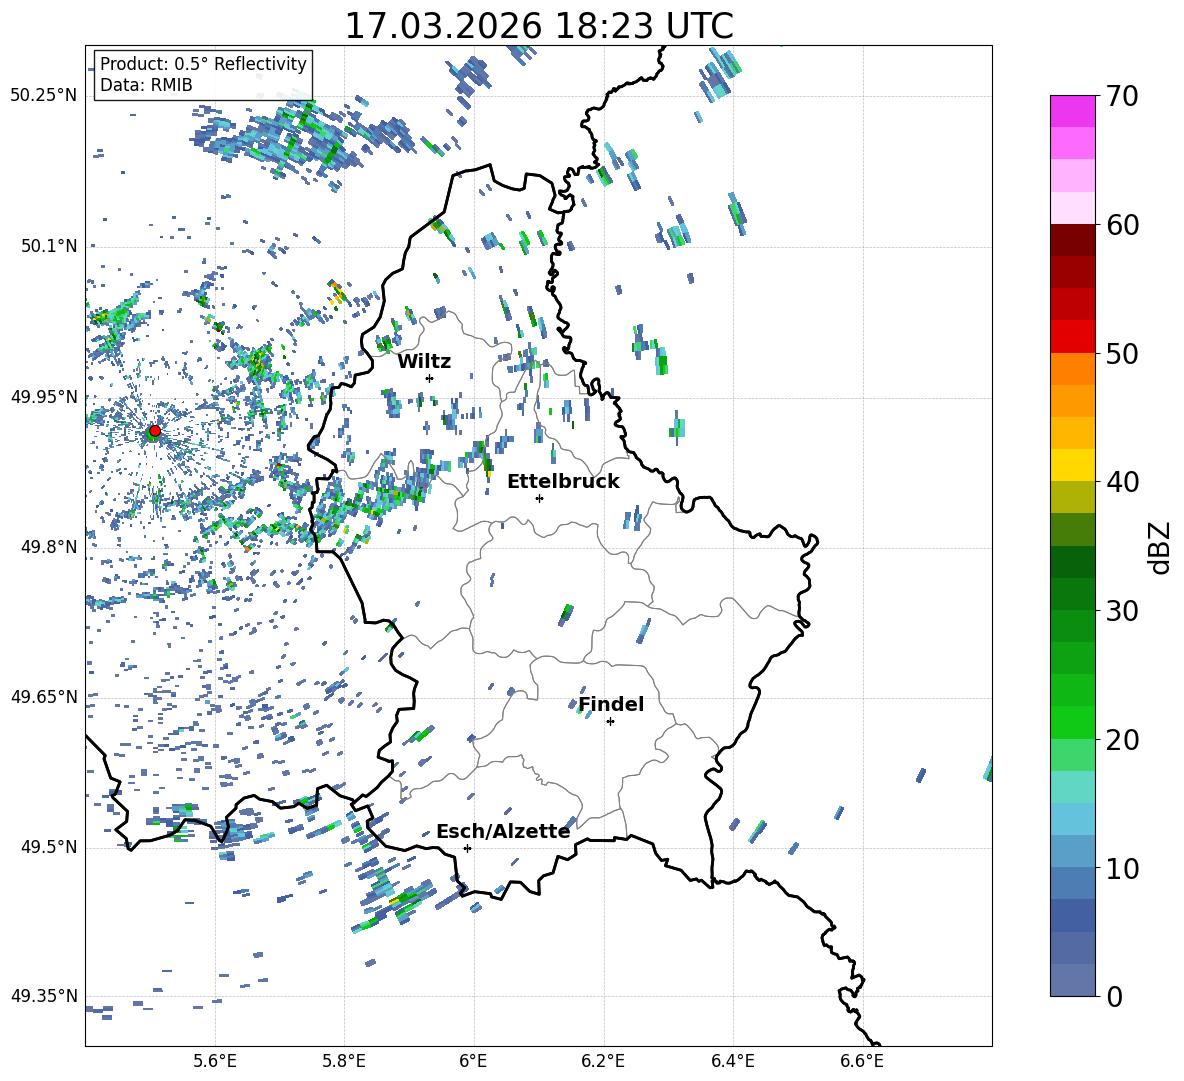The width and height of the screenshot is (1184, 1081).
Task: Select the Ettelbruck city label
Action: [563, 481]
